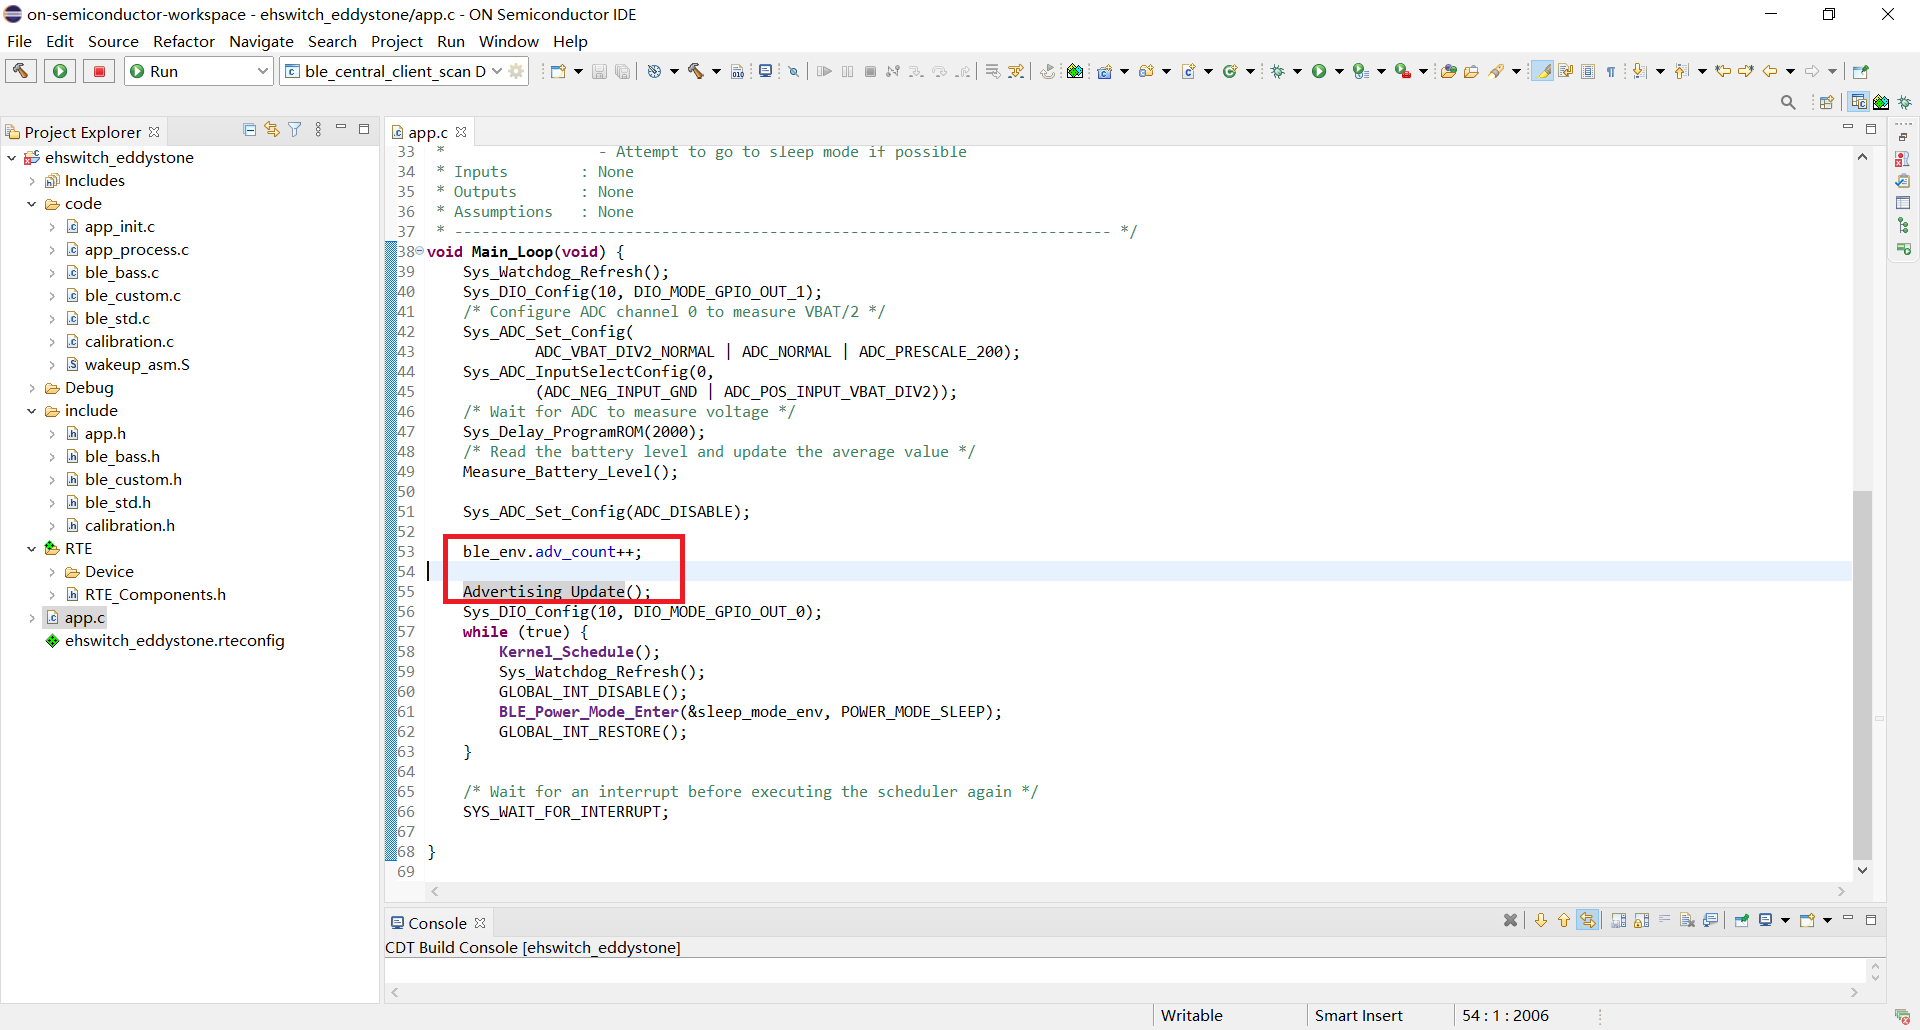Click the hammer Build button in launch bar

tap(21, 71)
